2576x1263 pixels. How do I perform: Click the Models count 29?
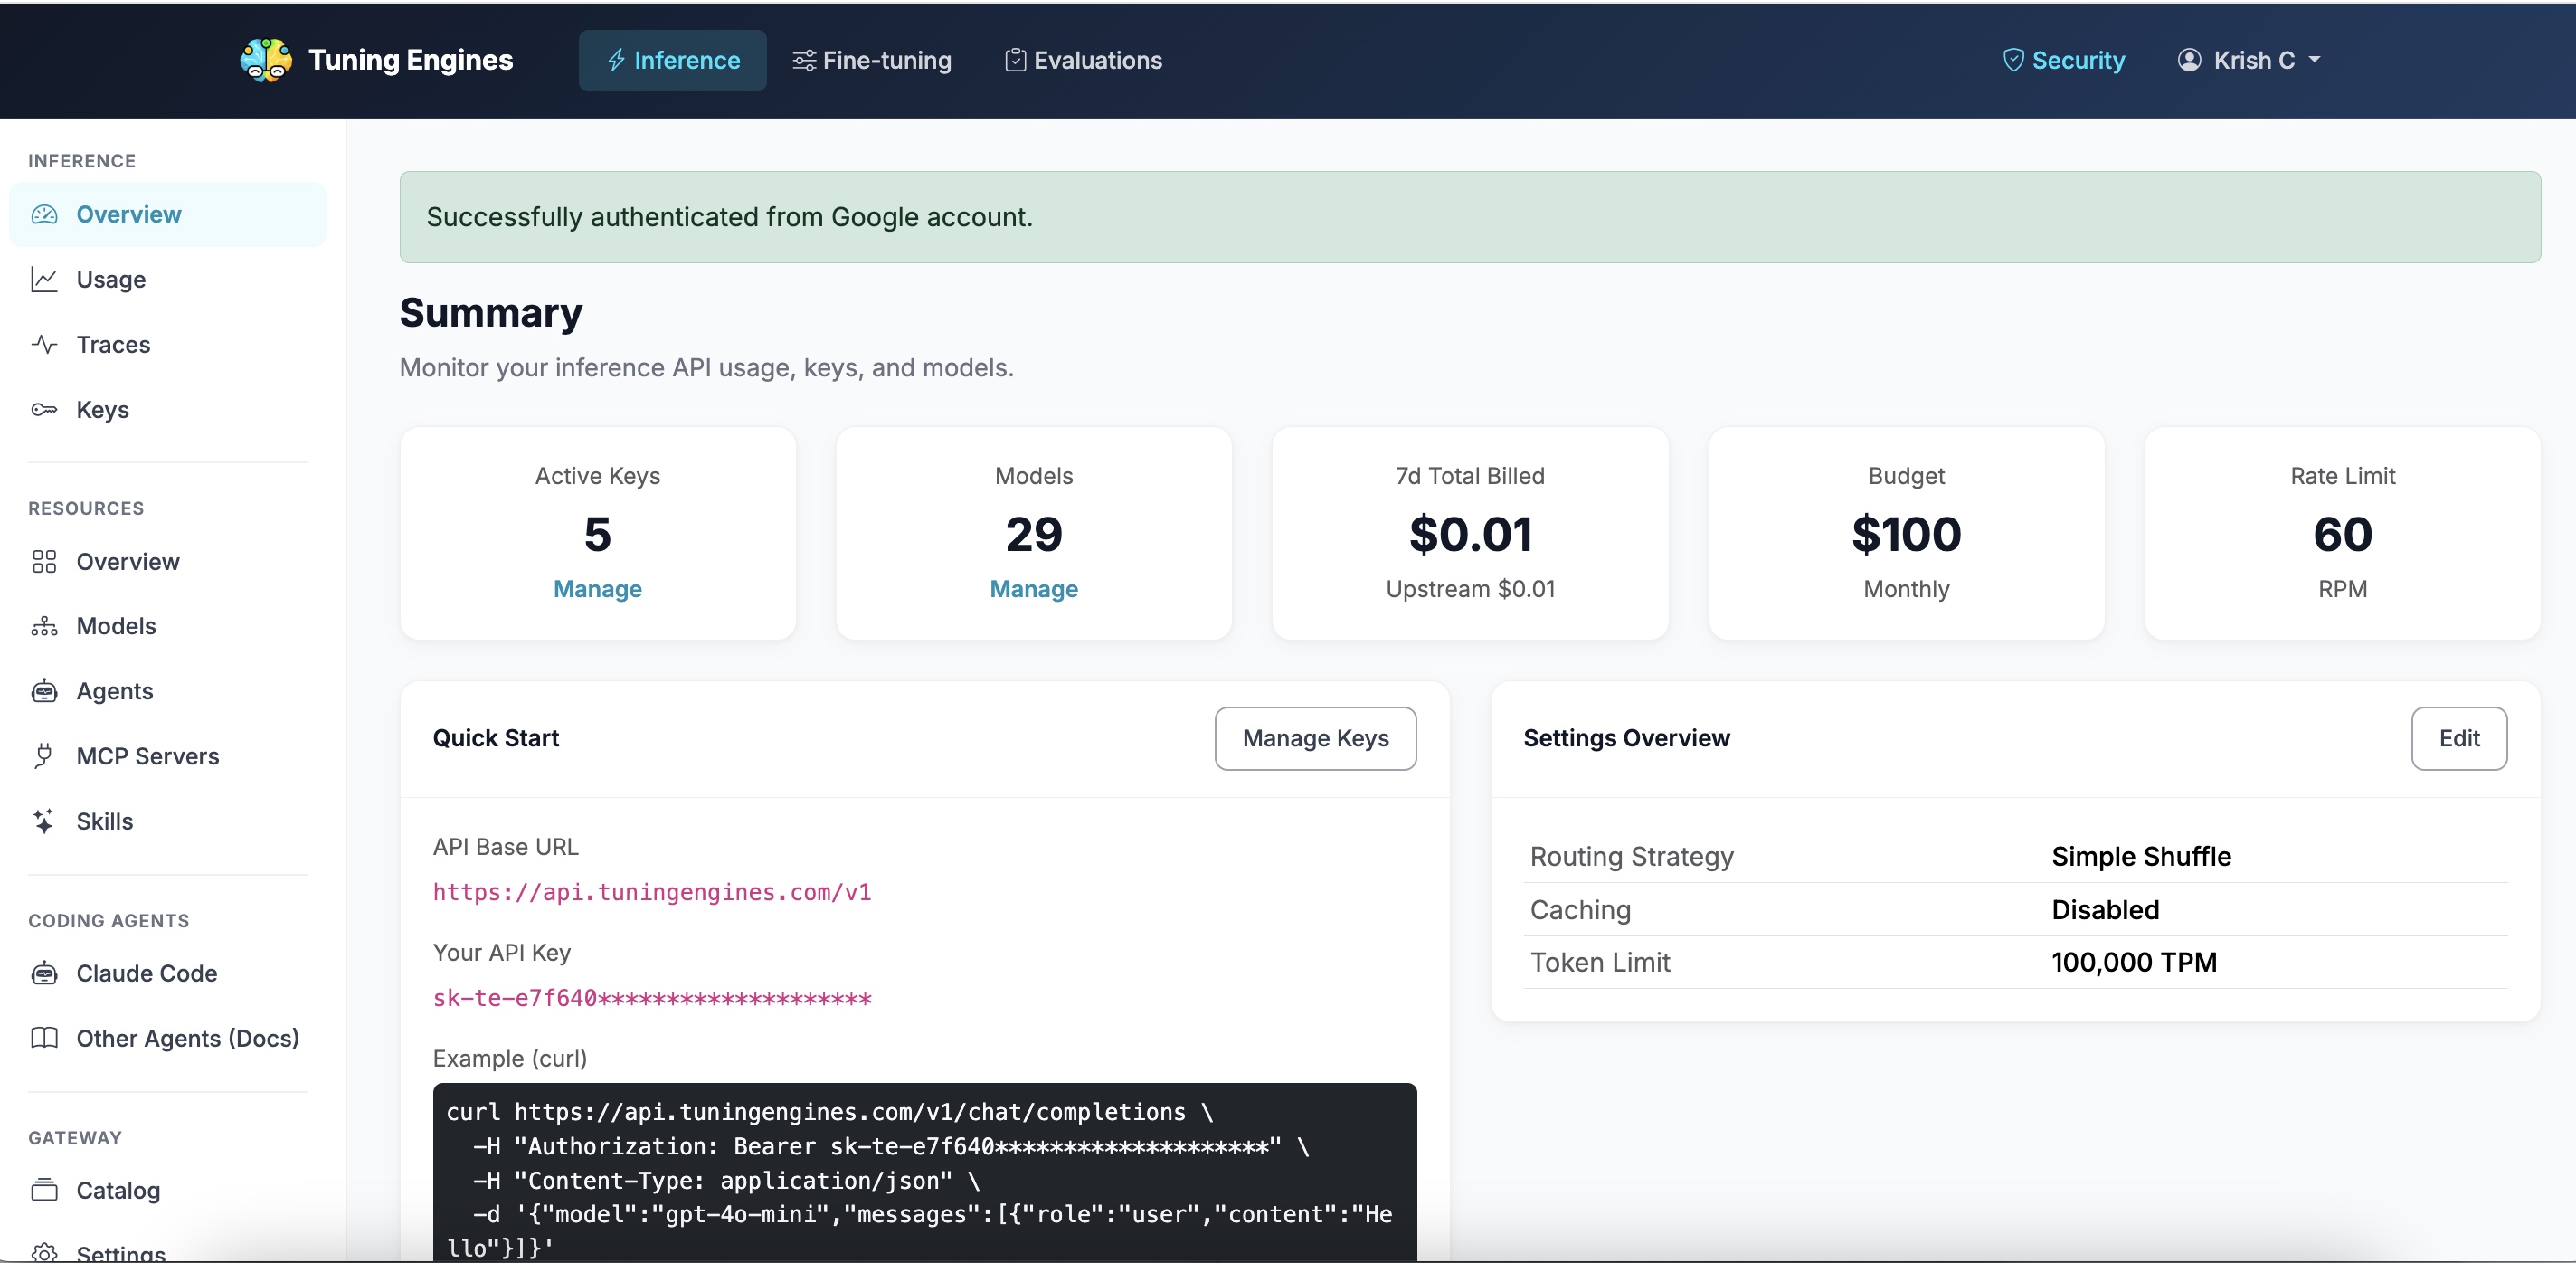click(x=1034, y=534)
